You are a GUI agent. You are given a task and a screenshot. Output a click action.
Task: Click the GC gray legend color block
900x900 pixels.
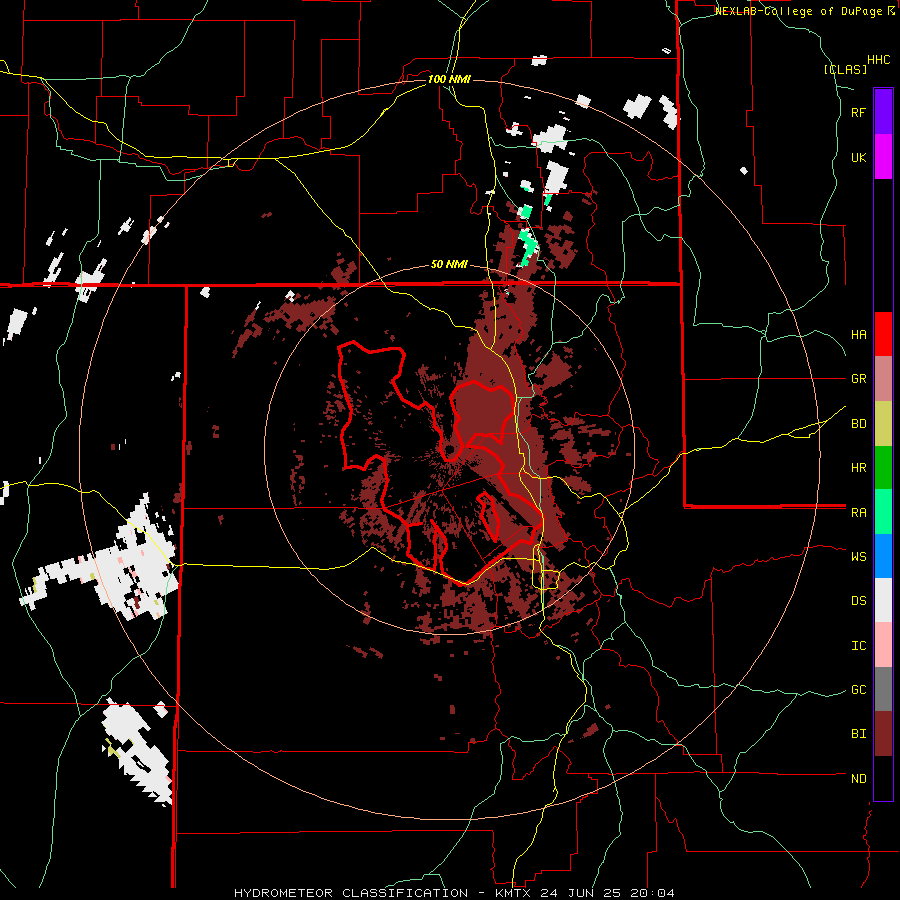[883, 689]
